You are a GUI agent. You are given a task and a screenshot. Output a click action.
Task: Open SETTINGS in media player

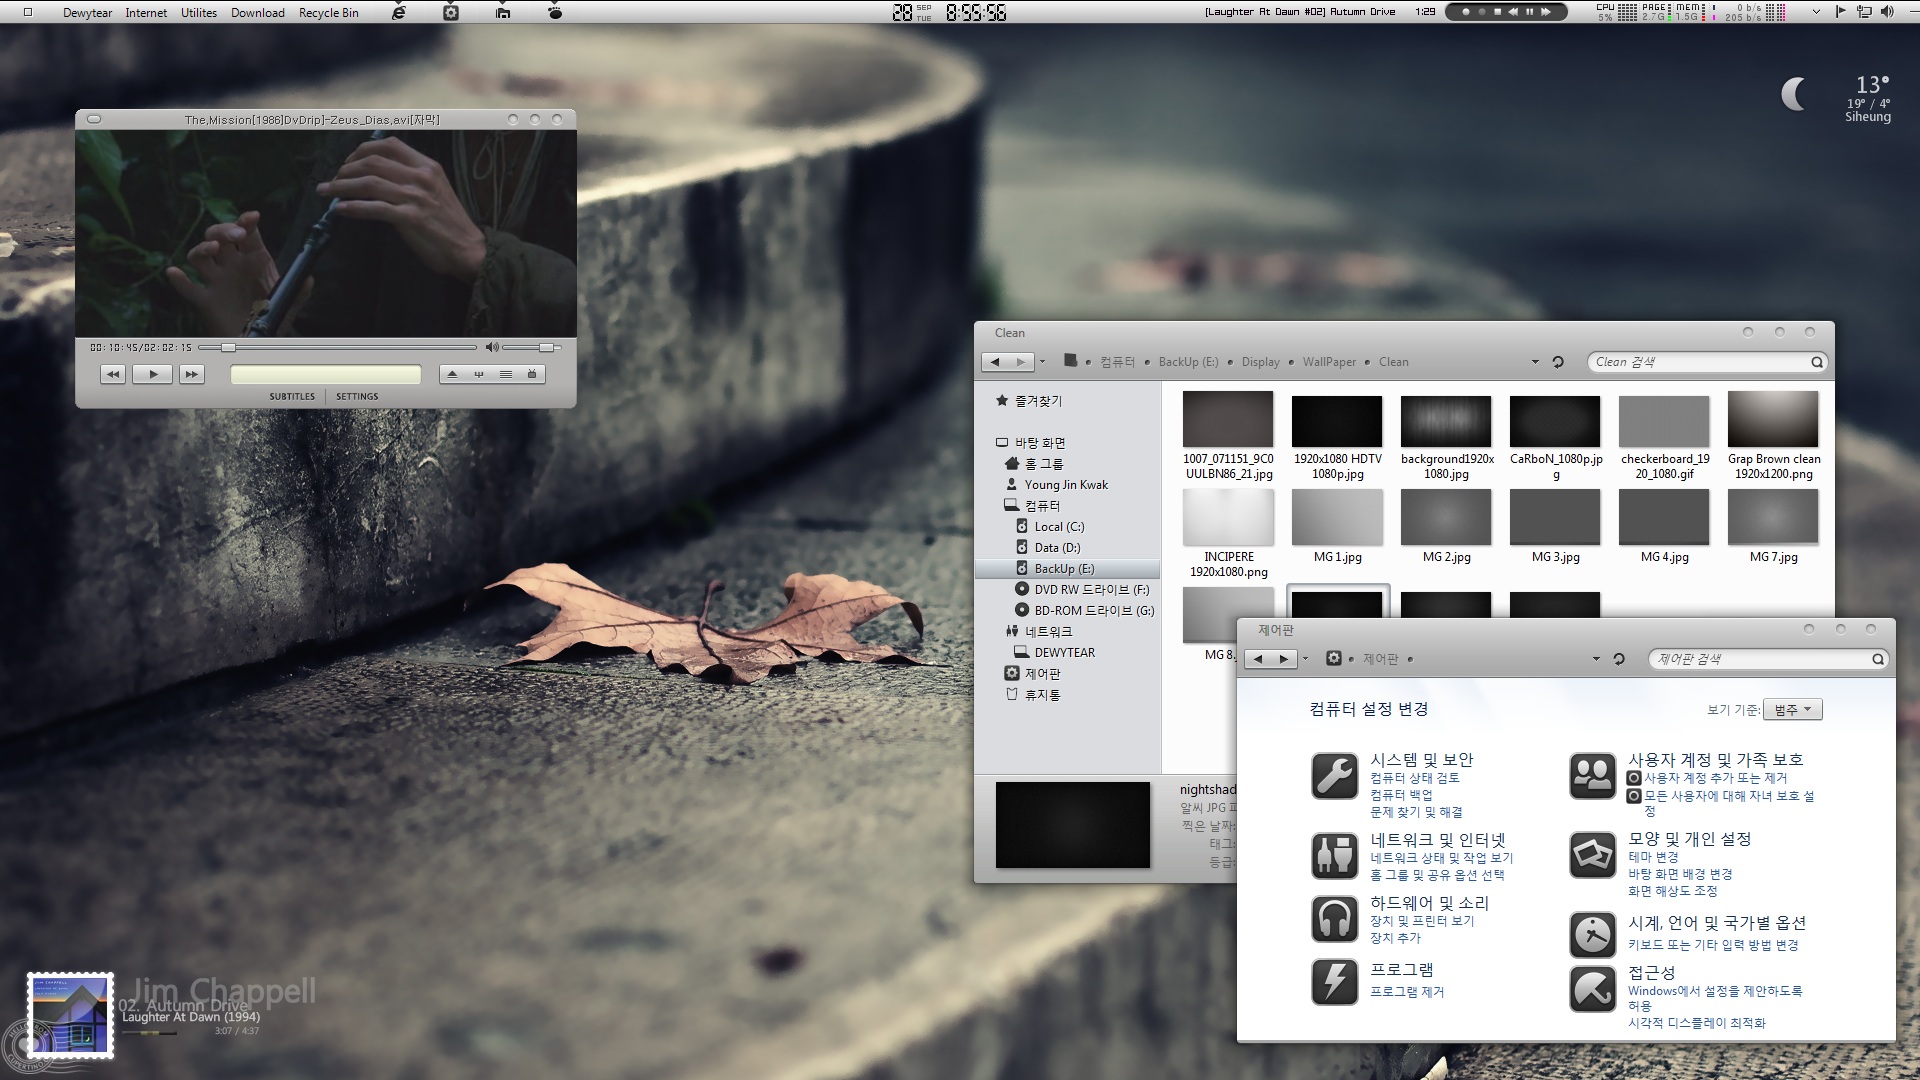[x=357, y=397]
